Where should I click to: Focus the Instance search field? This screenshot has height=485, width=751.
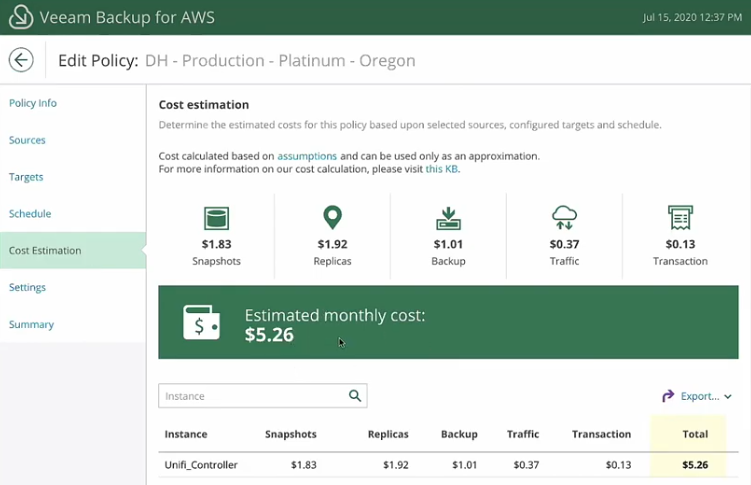pos(262,395)
